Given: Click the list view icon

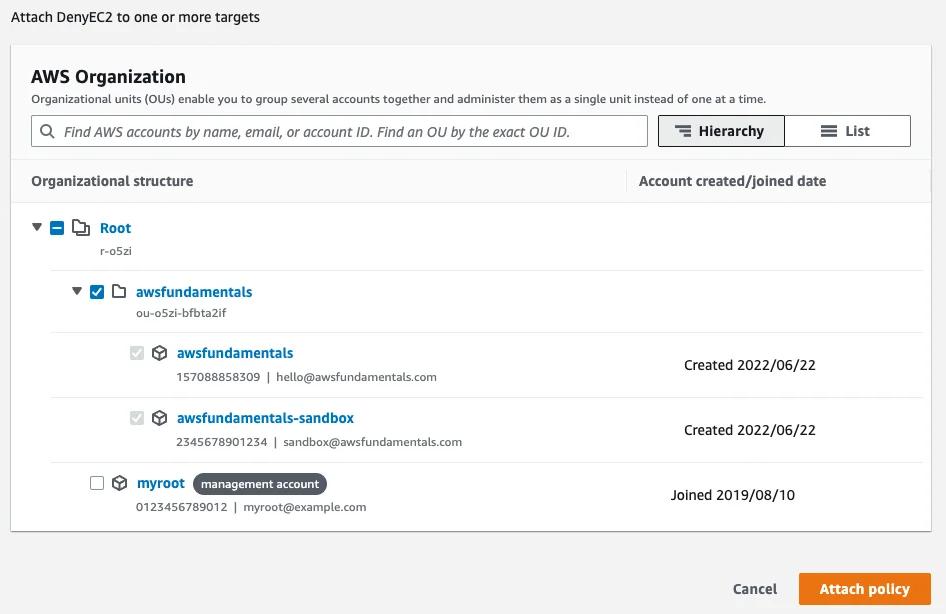Looking at the screenshot, I should tap(828, 131).
